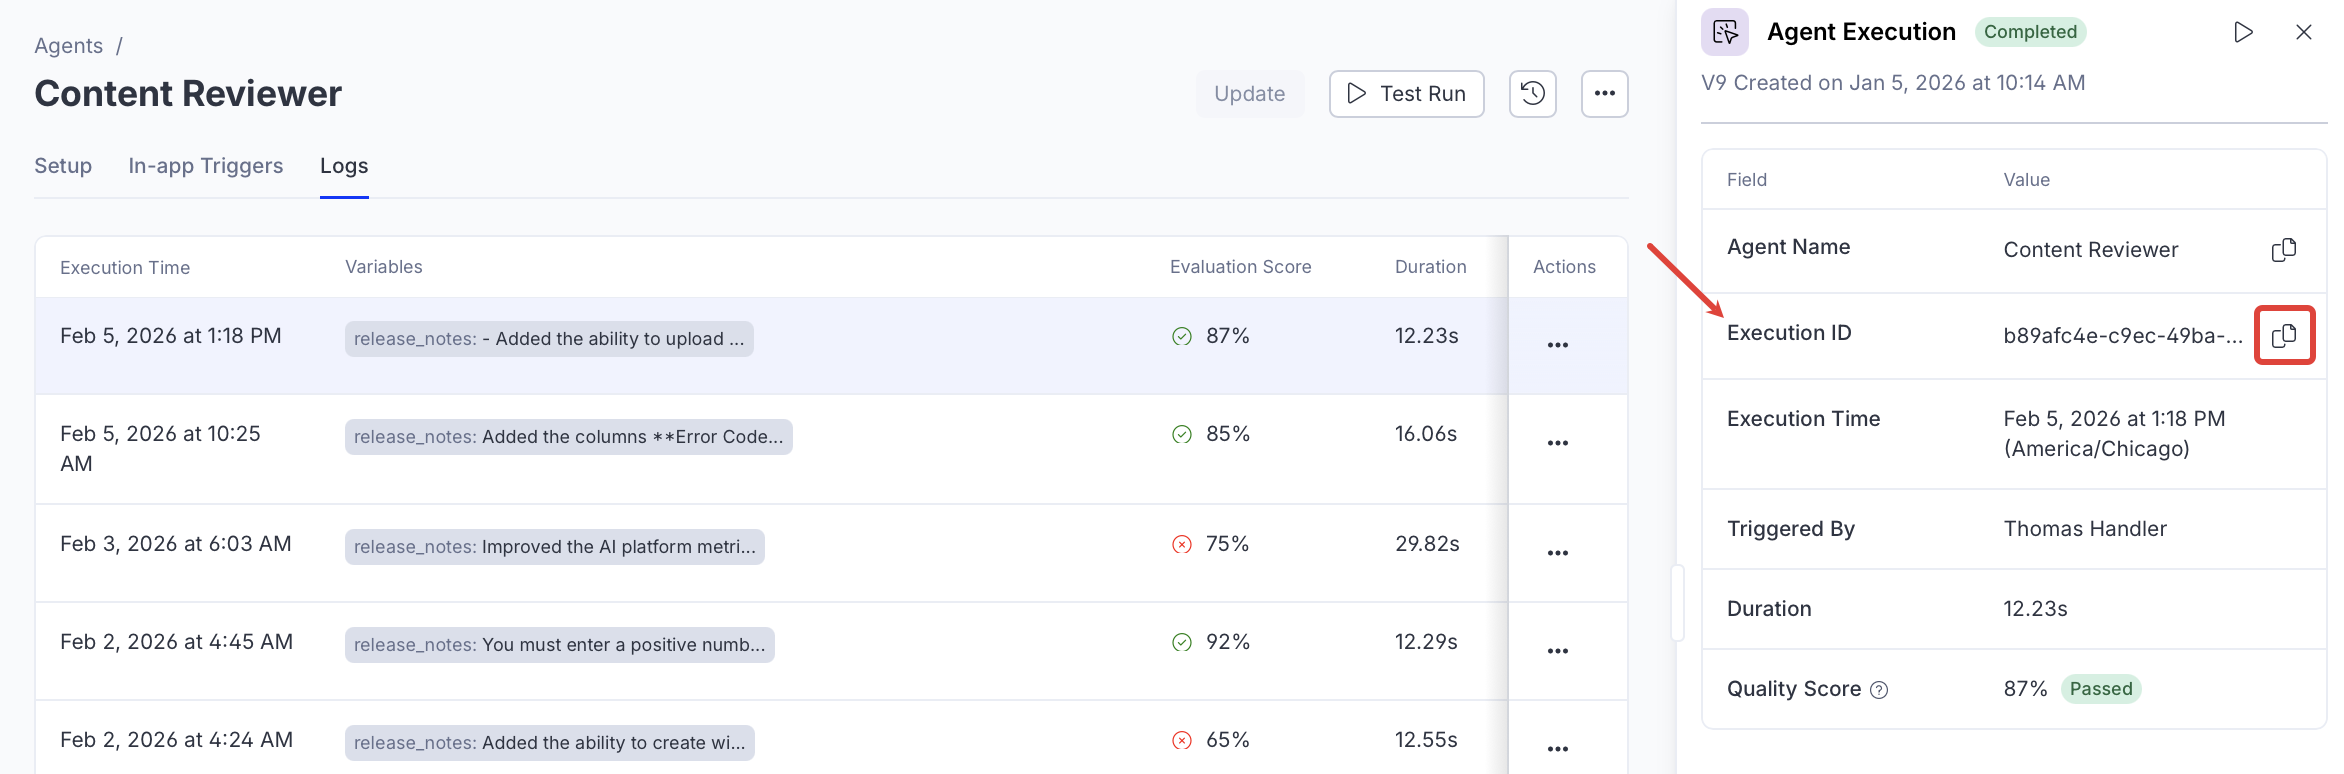2344x774 pixels.
Task: Run the agent execution with the play icon
Action: tap(2243, 32)
